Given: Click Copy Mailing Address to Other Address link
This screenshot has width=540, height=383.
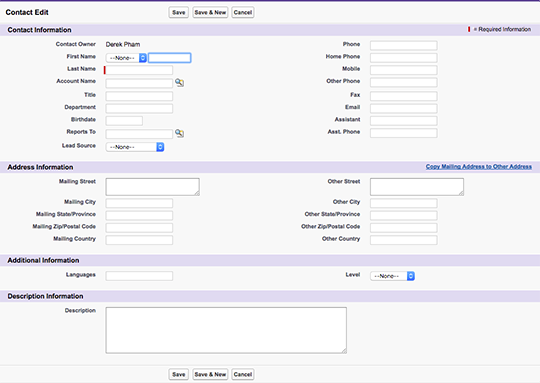Looking at the screenshot, I should [x=479, y=167].
